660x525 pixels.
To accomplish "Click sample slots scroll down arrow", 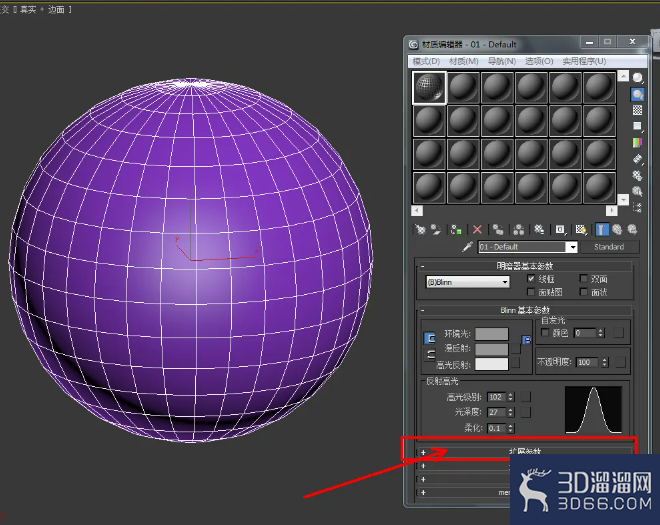I will 623,199.
